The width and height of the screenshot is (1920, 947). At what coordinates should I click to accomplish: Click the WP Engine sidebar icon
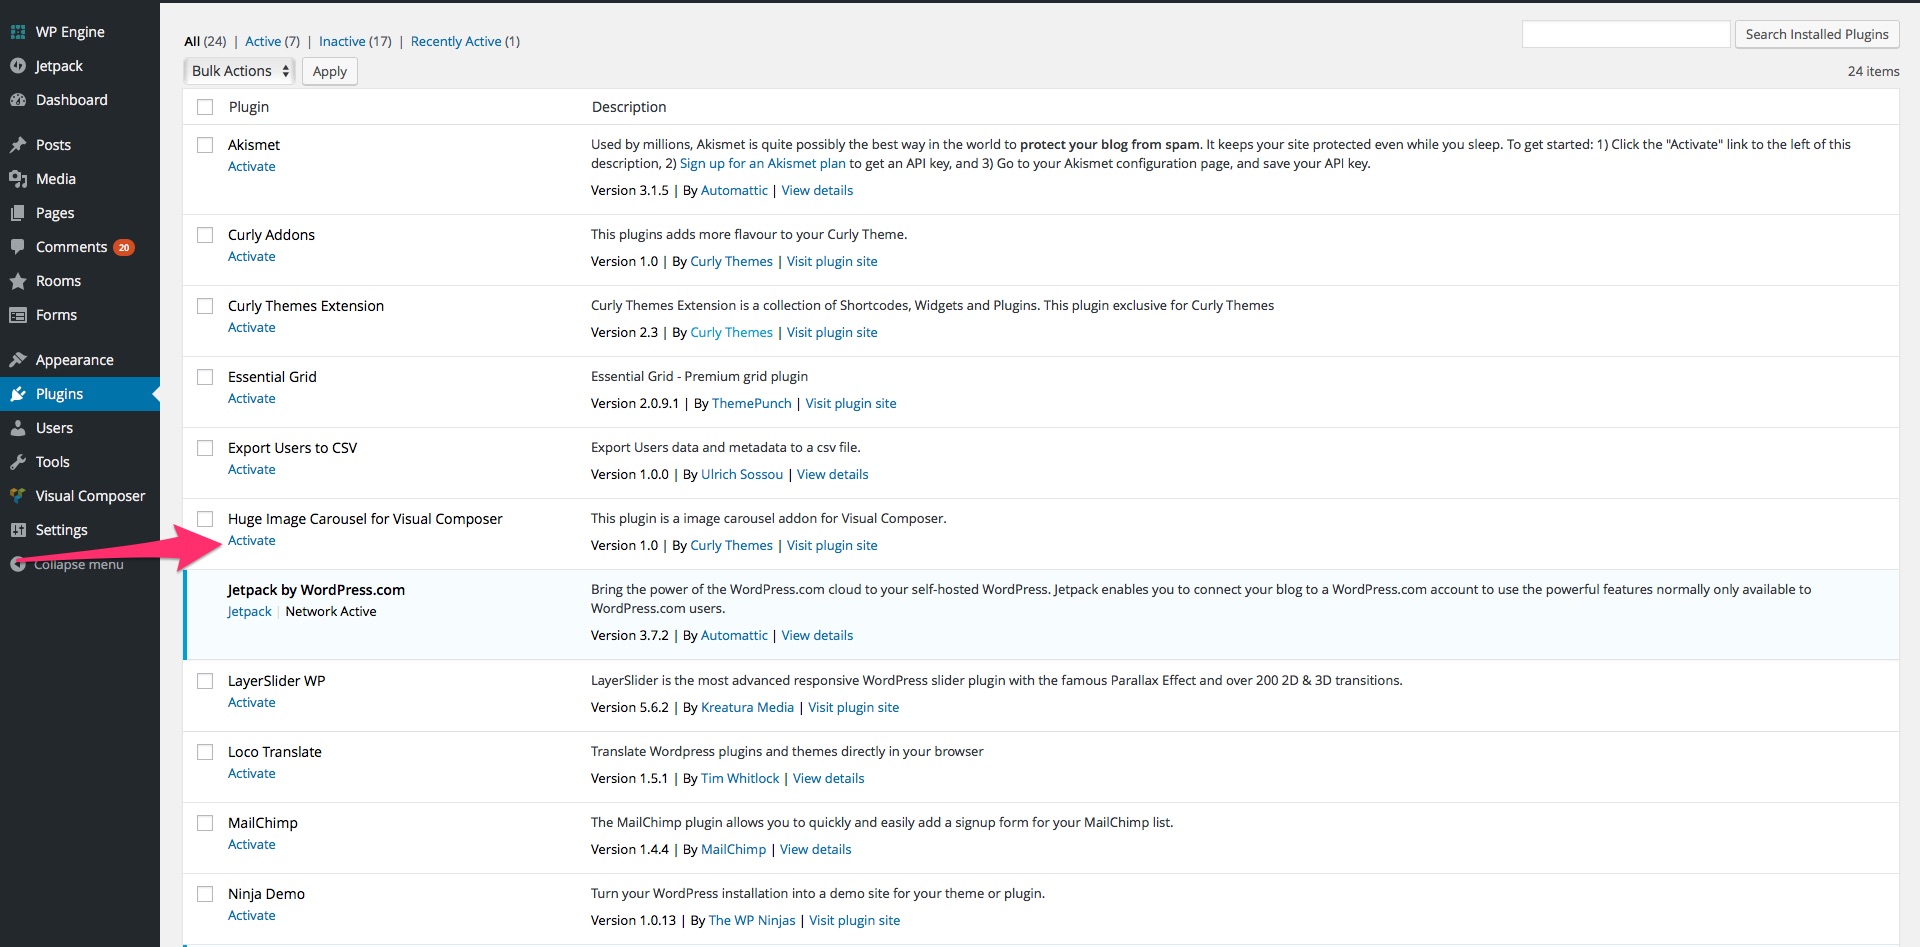[17, 32]
